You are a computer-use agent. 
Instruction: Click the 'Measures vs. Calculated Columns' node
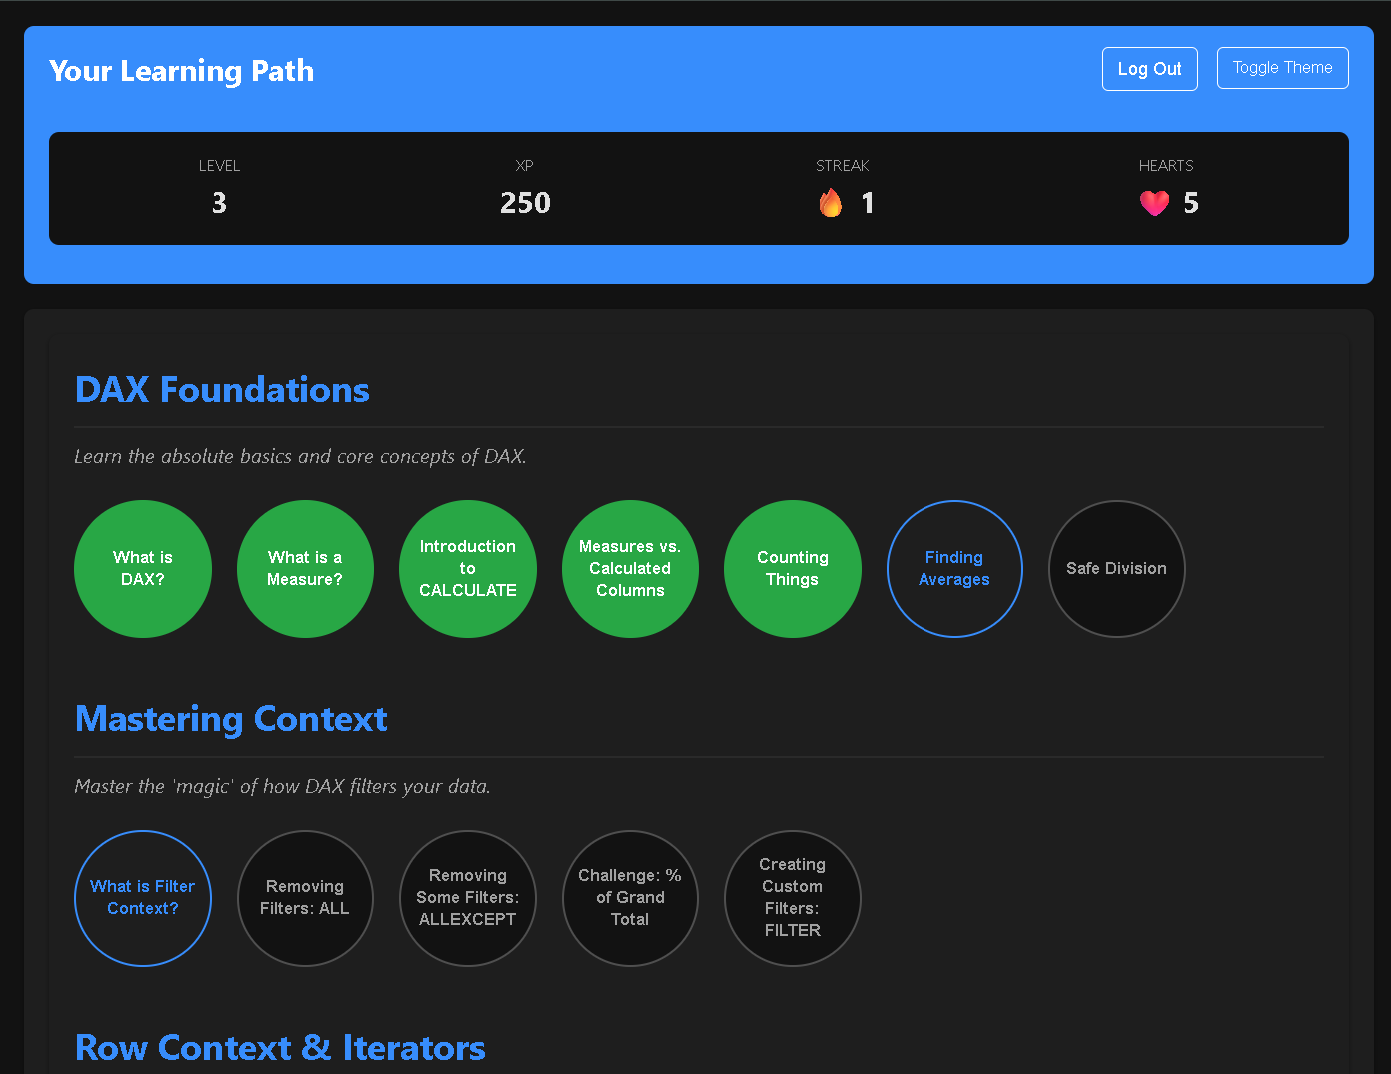(630, 568)
